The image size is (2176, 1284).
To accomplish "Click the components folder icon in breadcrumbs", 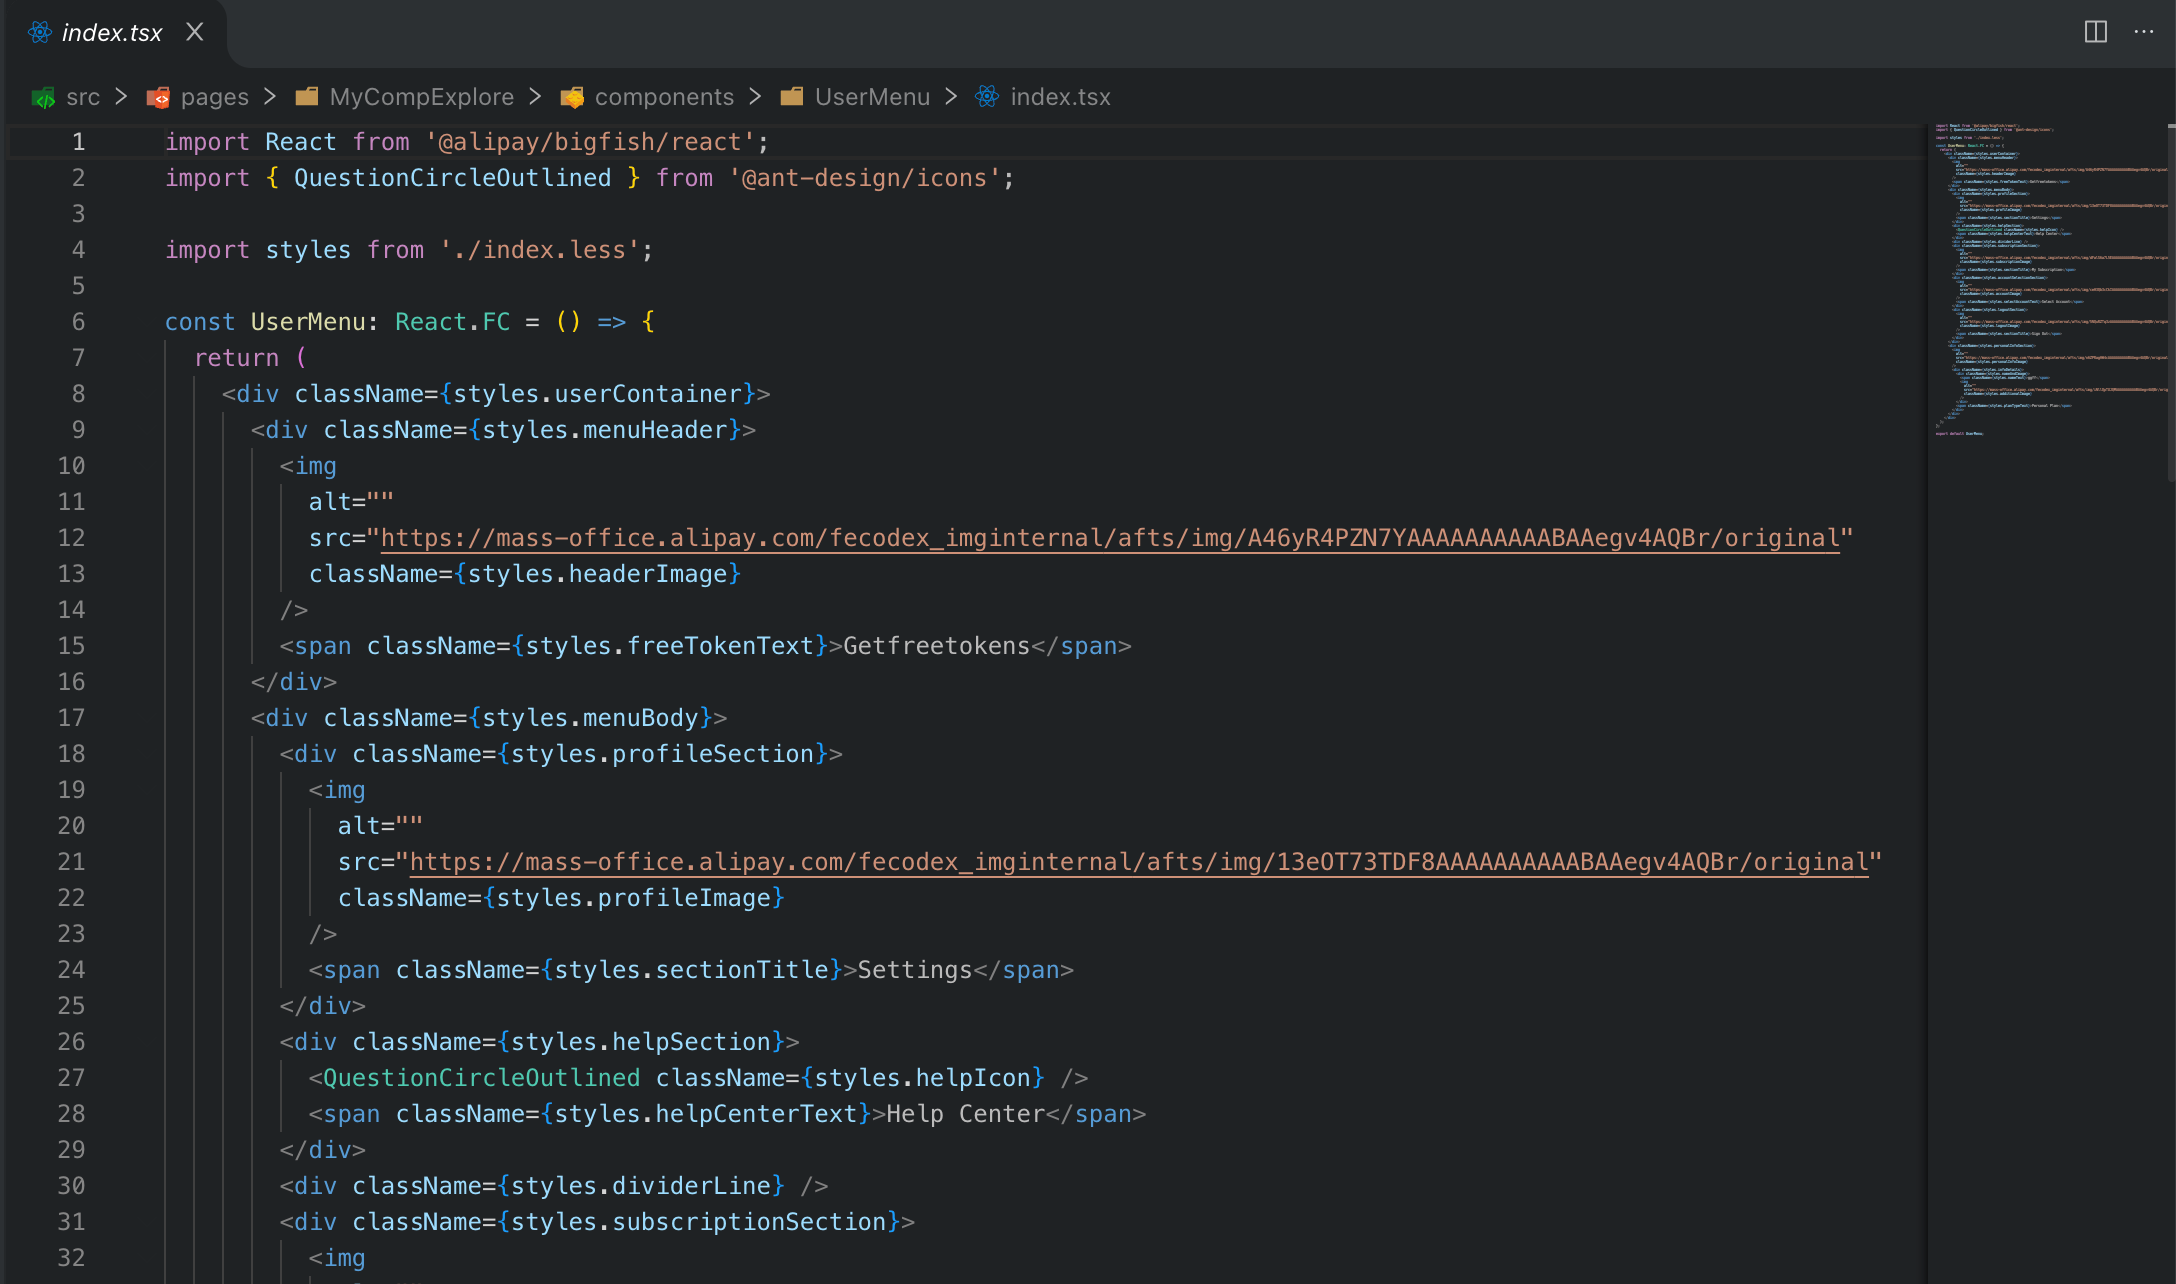I will 572,97.
